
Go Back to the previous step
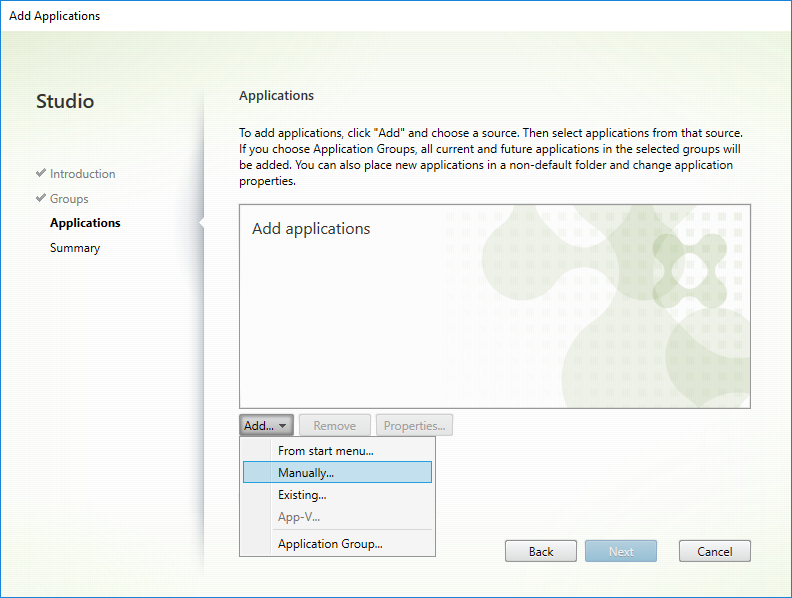point(540,551)
